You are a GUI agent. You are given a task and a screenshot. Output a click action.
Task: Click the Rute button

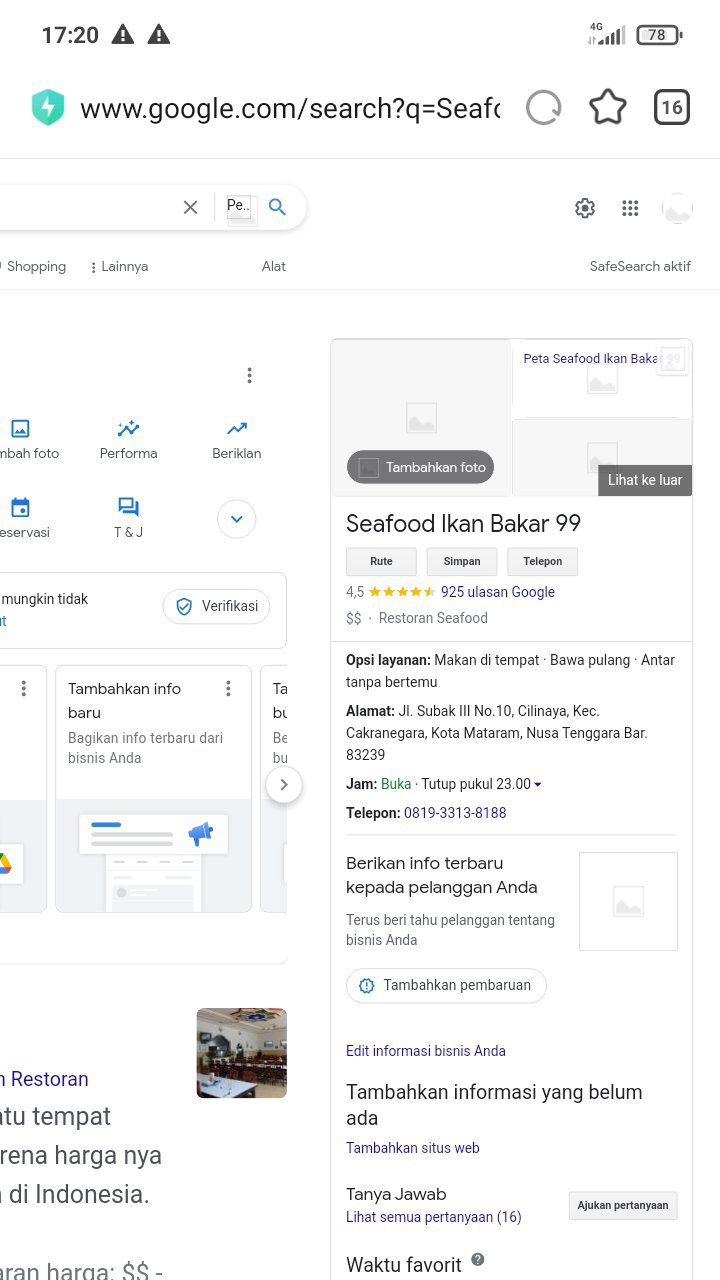pyautogui.click(x=381, y=561)
